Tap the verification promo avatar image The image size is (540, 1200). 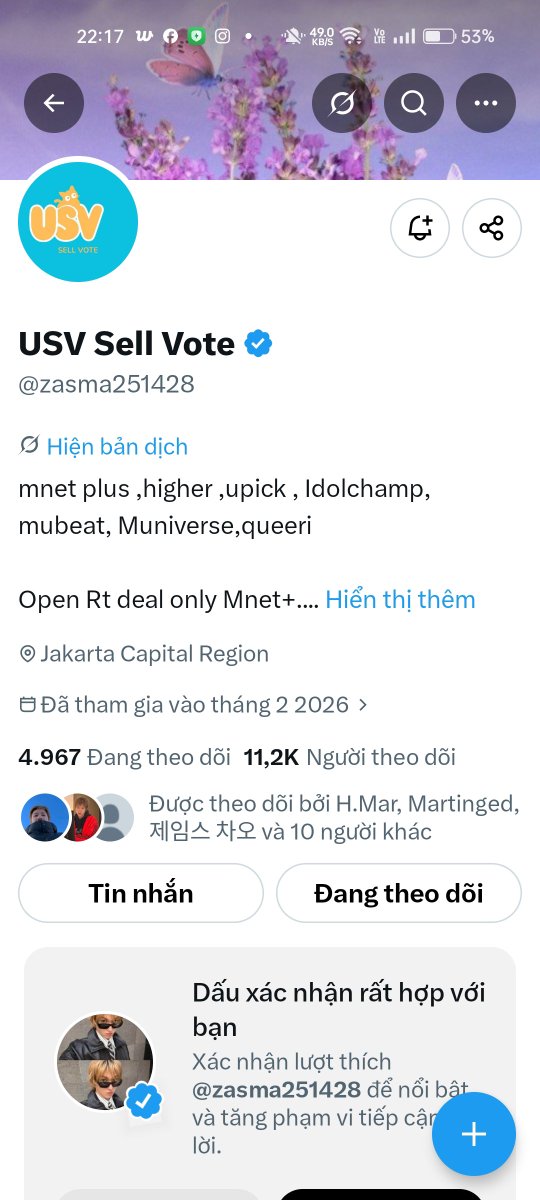[106, 1060]
